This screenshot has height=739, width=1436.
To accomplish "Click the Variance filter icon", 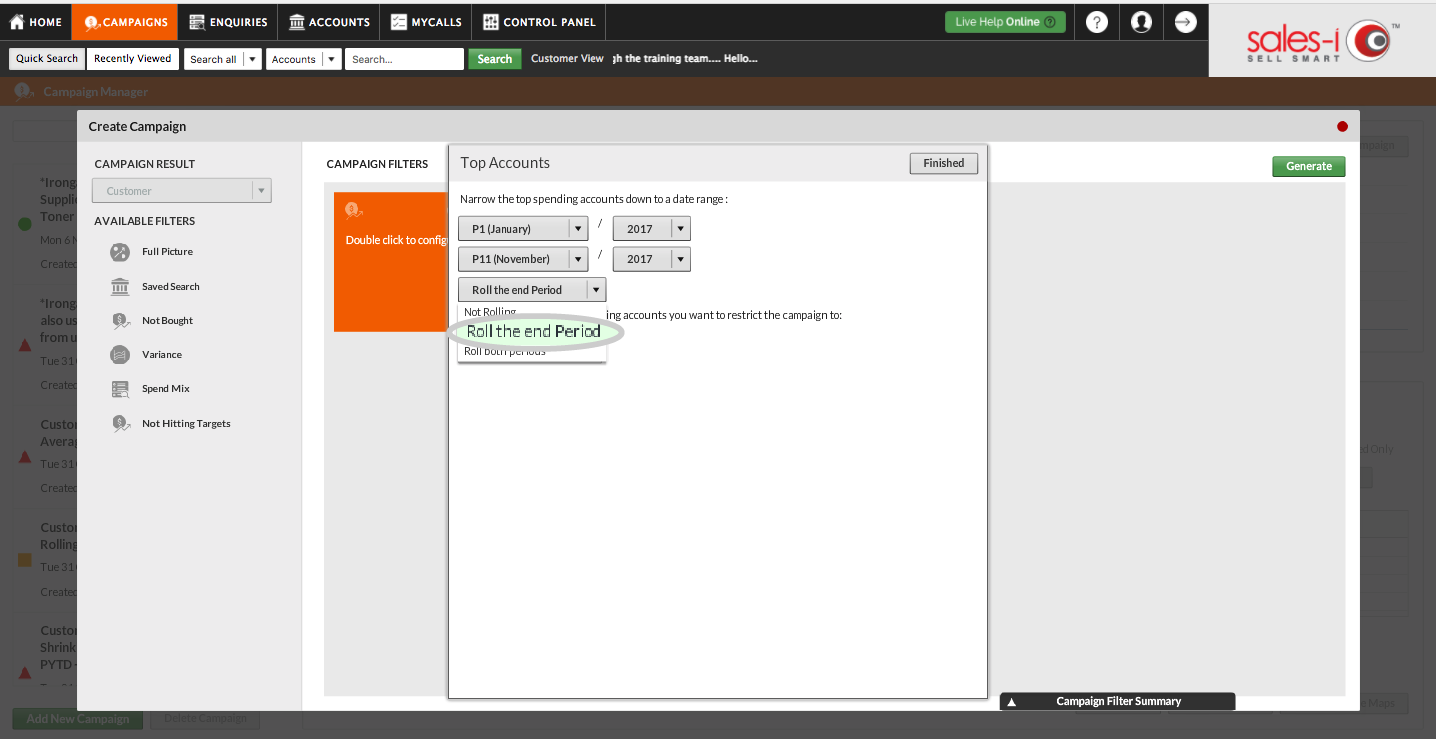I will pos(120,355).
